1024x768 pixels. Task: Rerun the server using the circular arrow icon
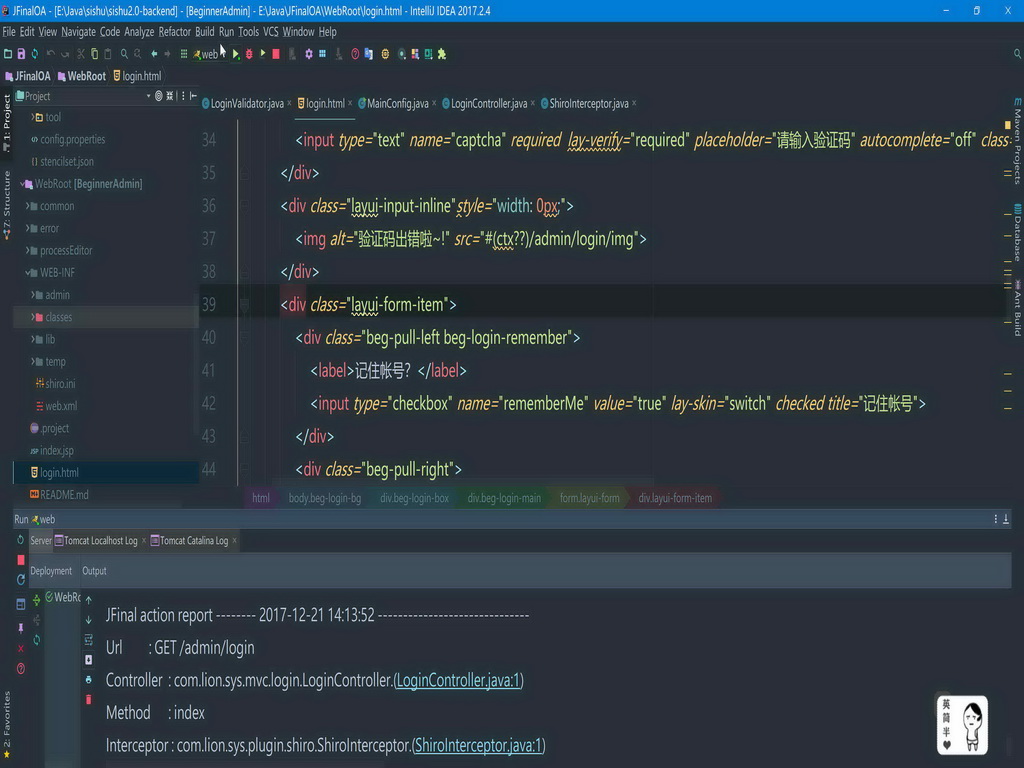point(20,538)
